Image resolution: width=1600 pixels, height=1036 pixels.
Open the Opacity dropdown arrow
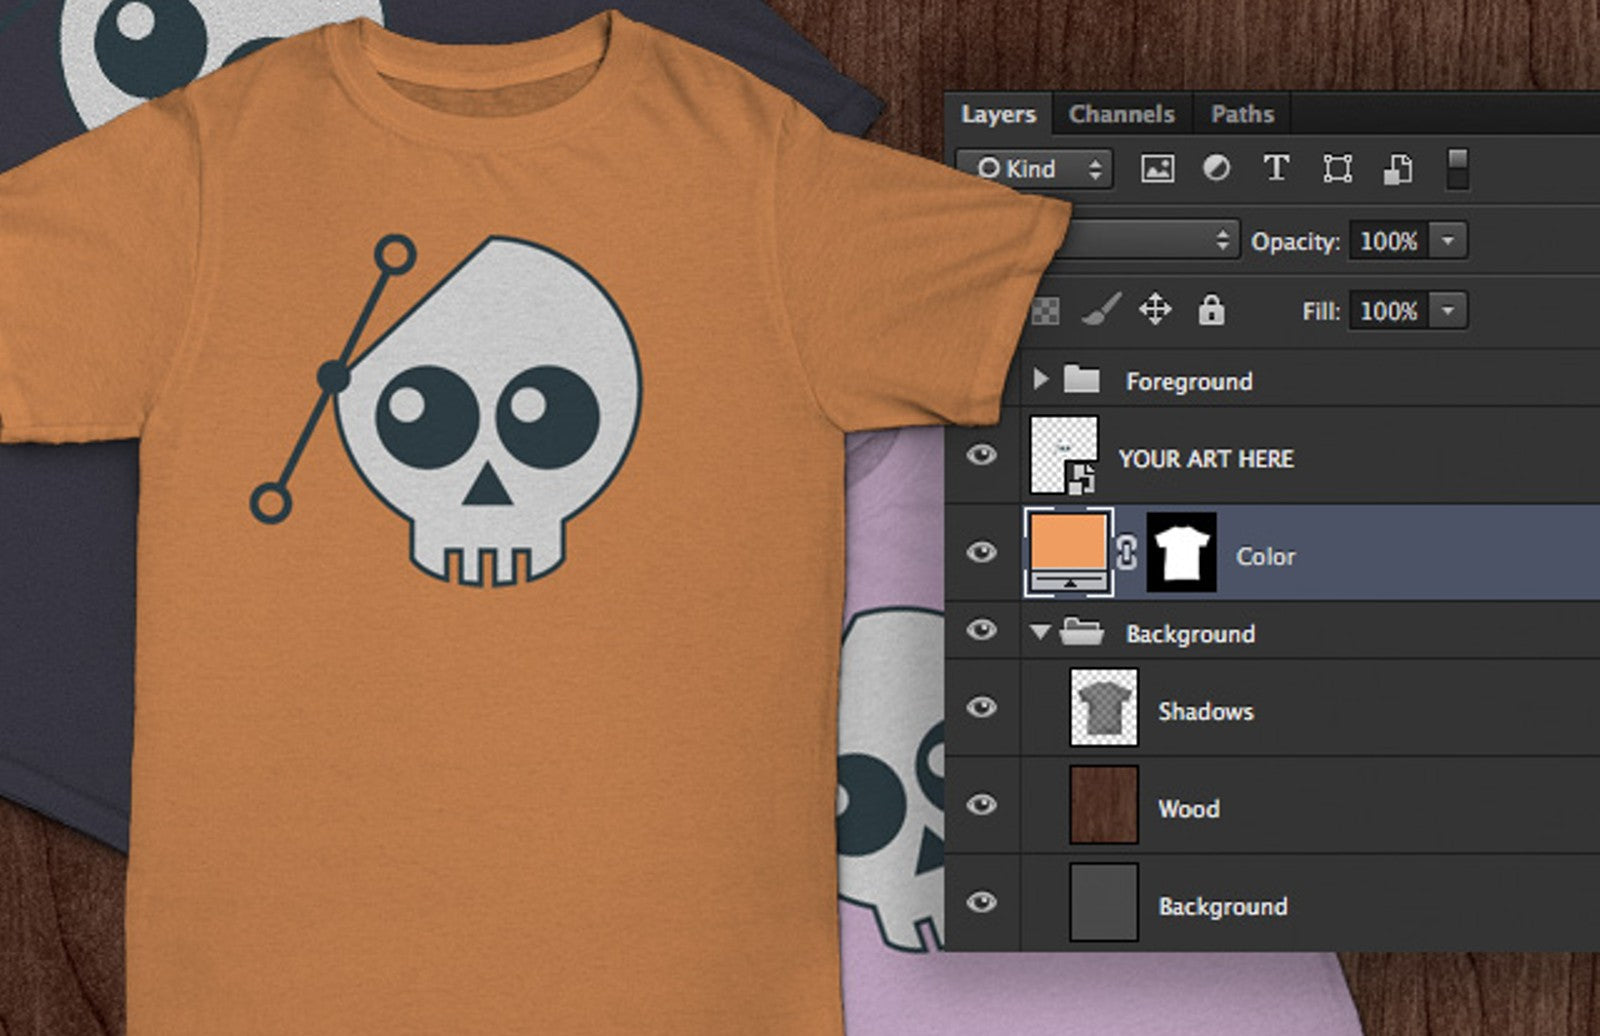tap(1445, 240)
